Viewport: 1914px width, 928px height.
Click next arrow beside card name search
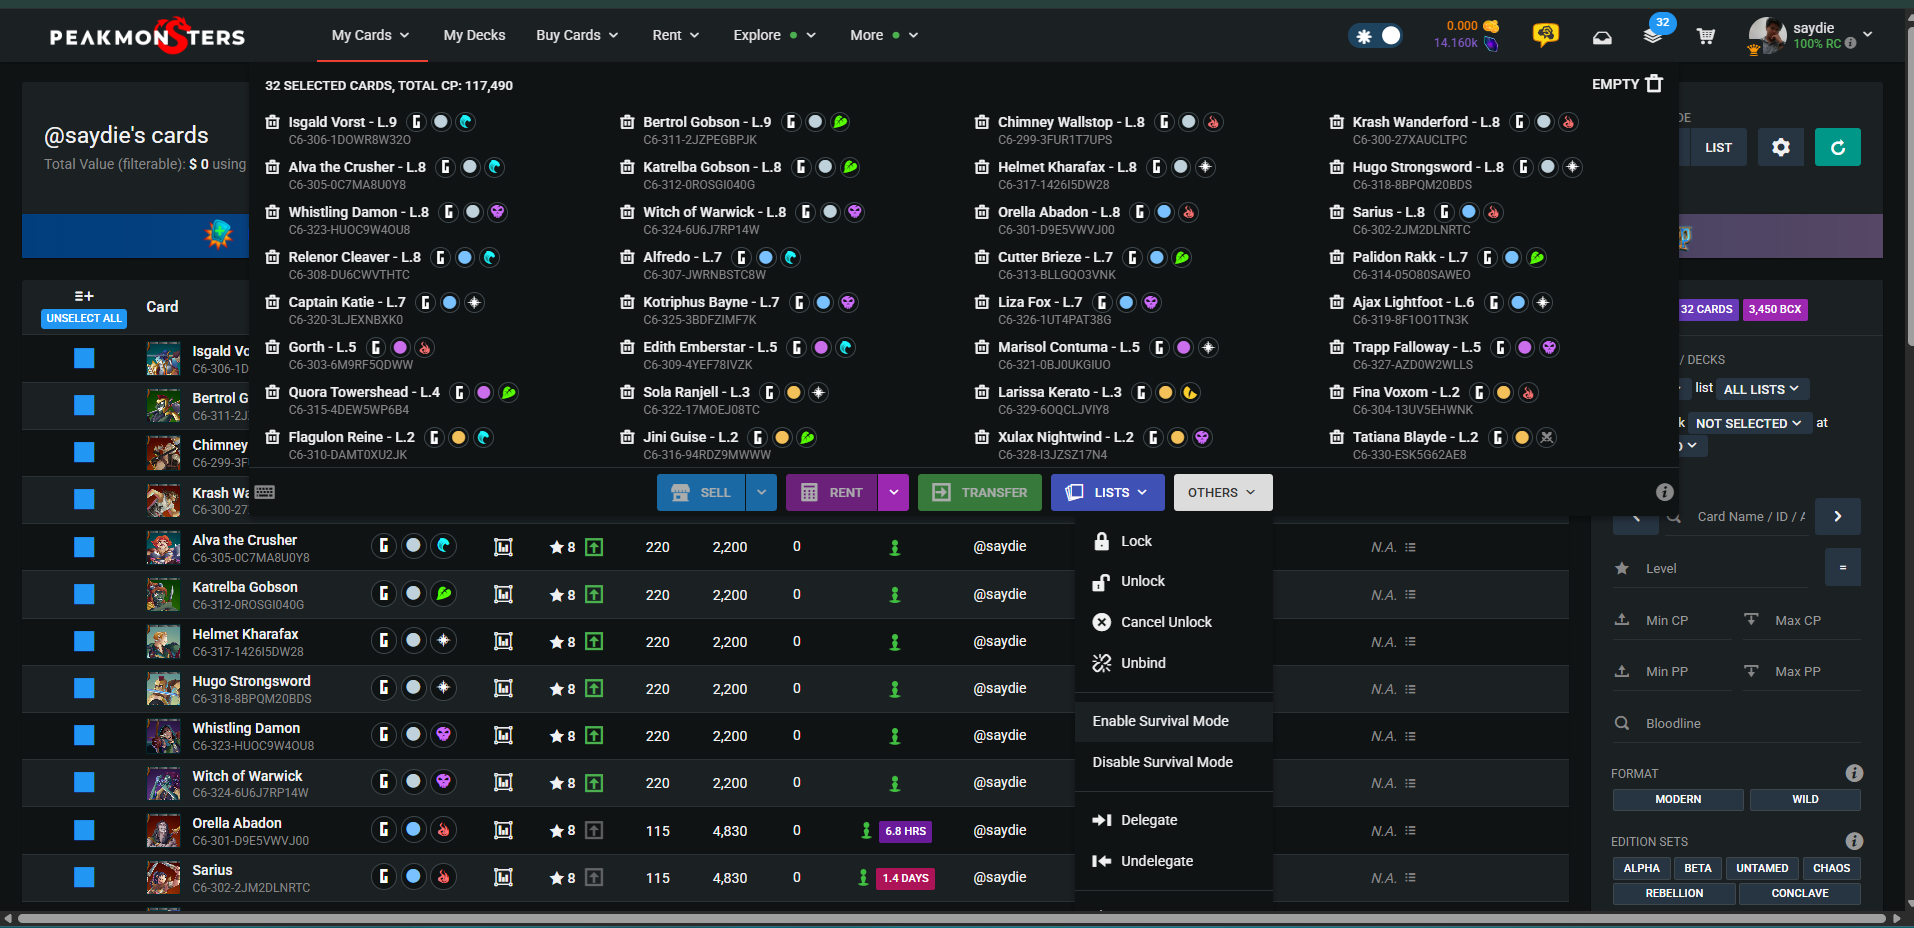click(1838, 517)
